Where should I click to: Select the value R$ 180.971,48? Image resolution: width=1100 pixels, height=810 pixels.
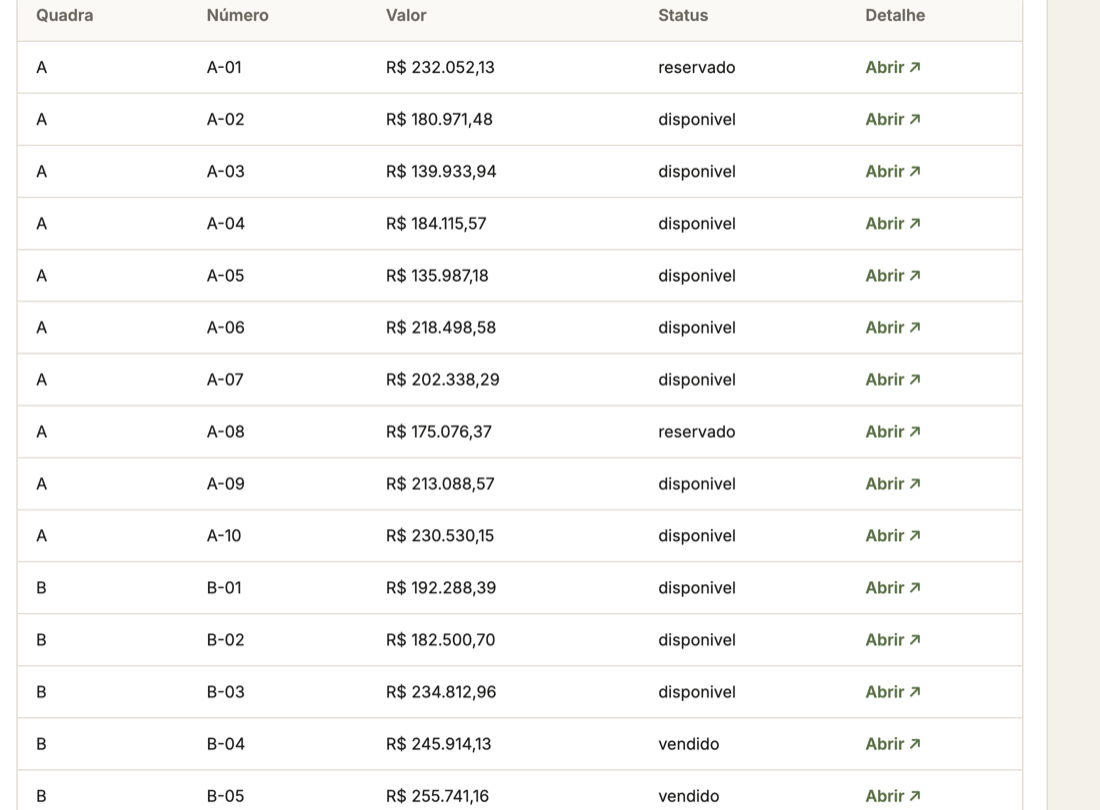pyautogui.click(x=439, y=119)
